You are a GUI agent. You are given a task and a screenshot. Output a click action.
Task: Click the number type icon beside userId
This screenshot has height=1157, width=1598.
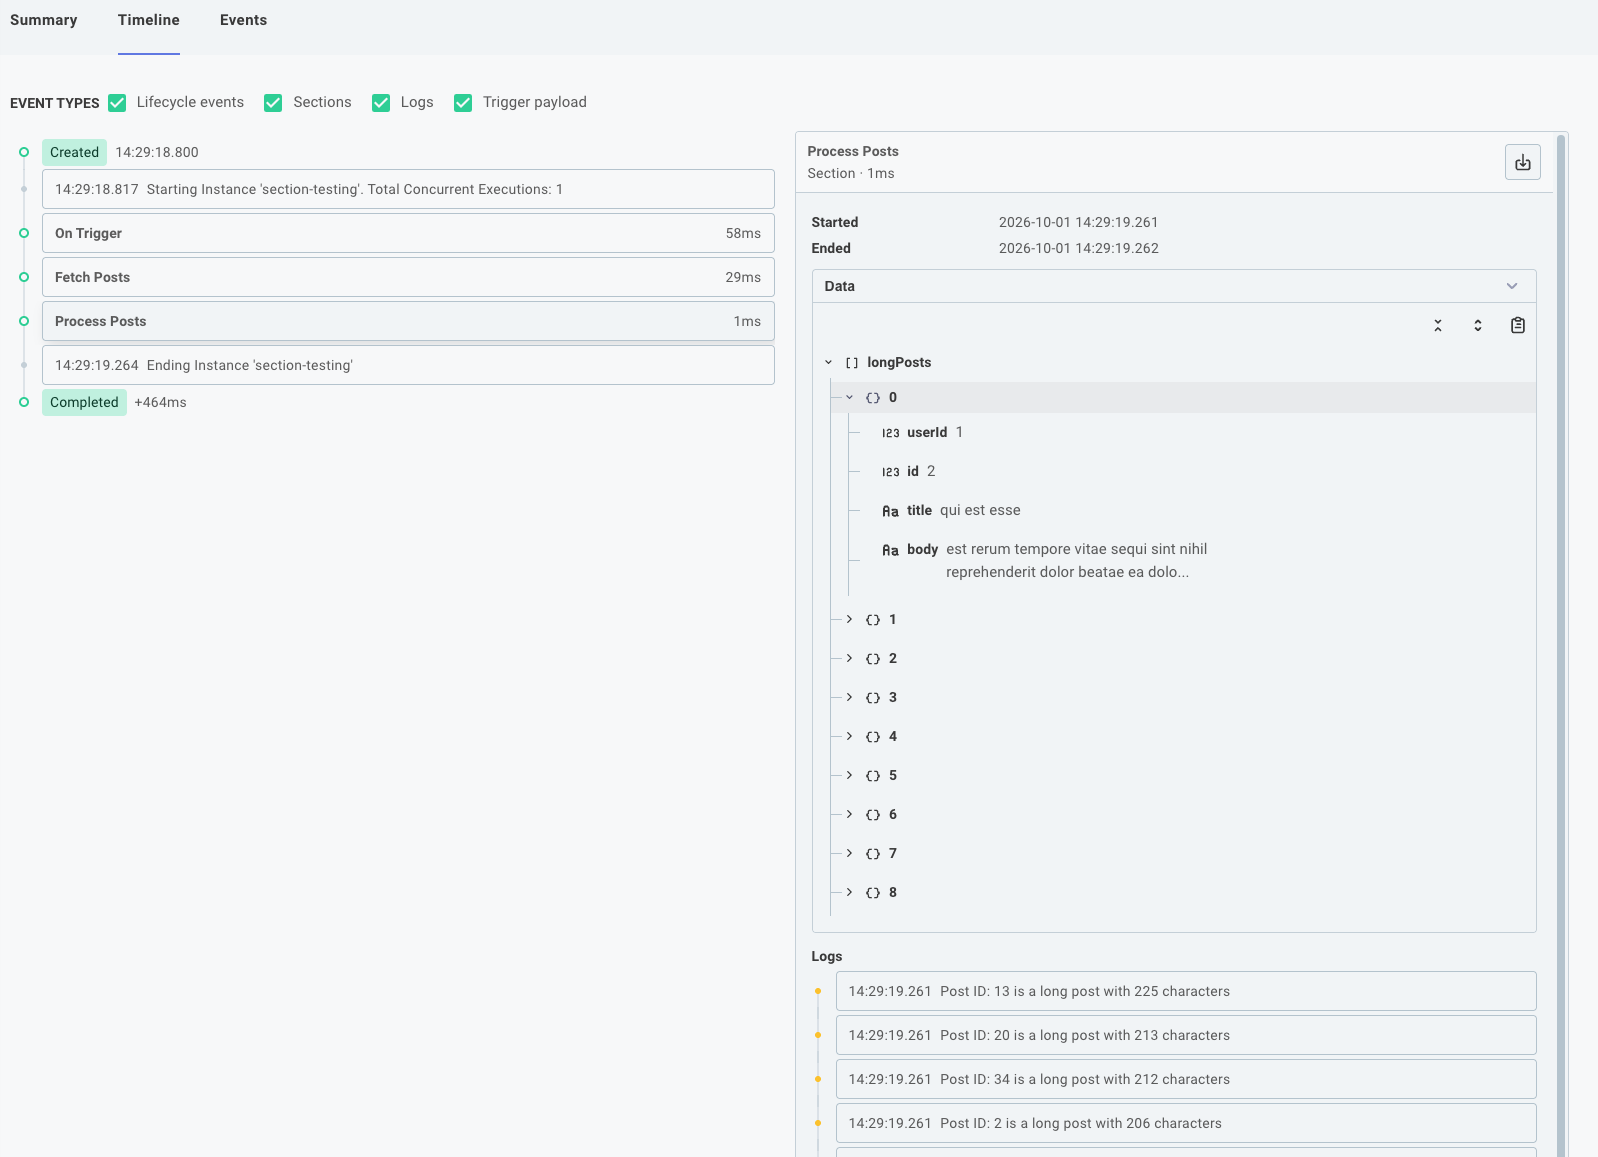click(x=890, y=433)
